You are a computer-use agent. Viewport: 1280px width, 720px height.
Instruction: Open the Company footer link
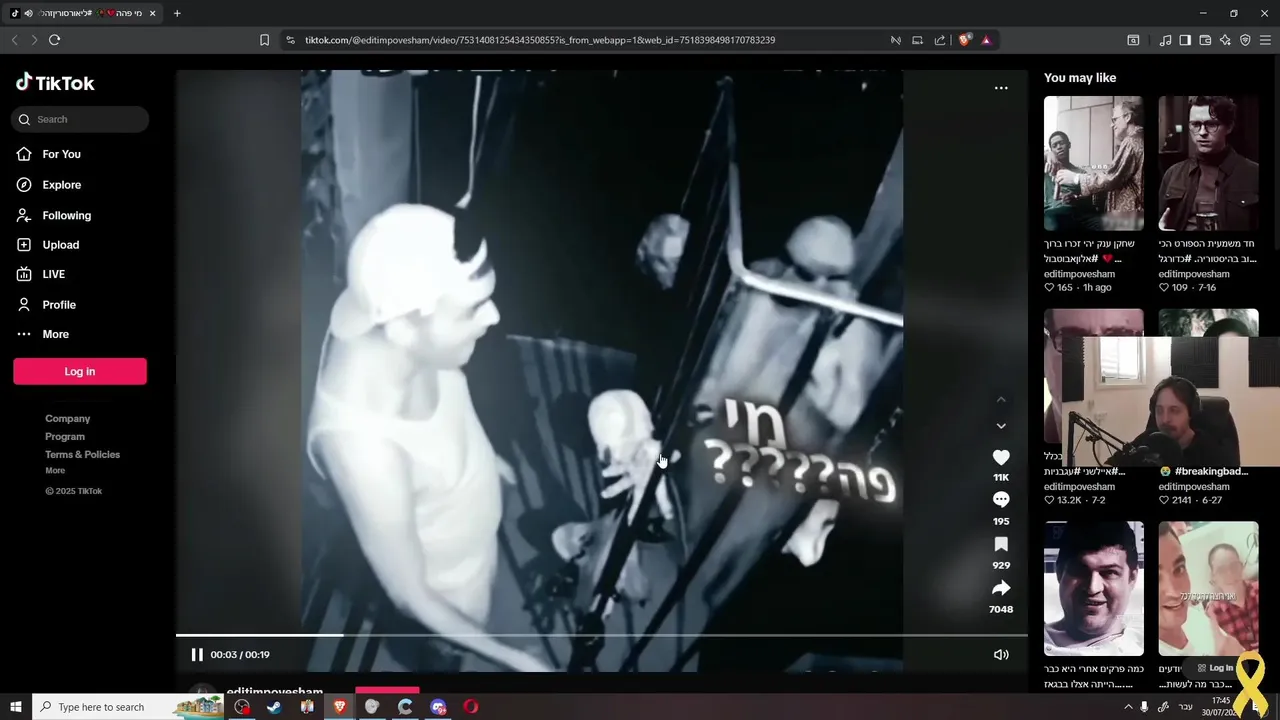[x=67, y=419]
